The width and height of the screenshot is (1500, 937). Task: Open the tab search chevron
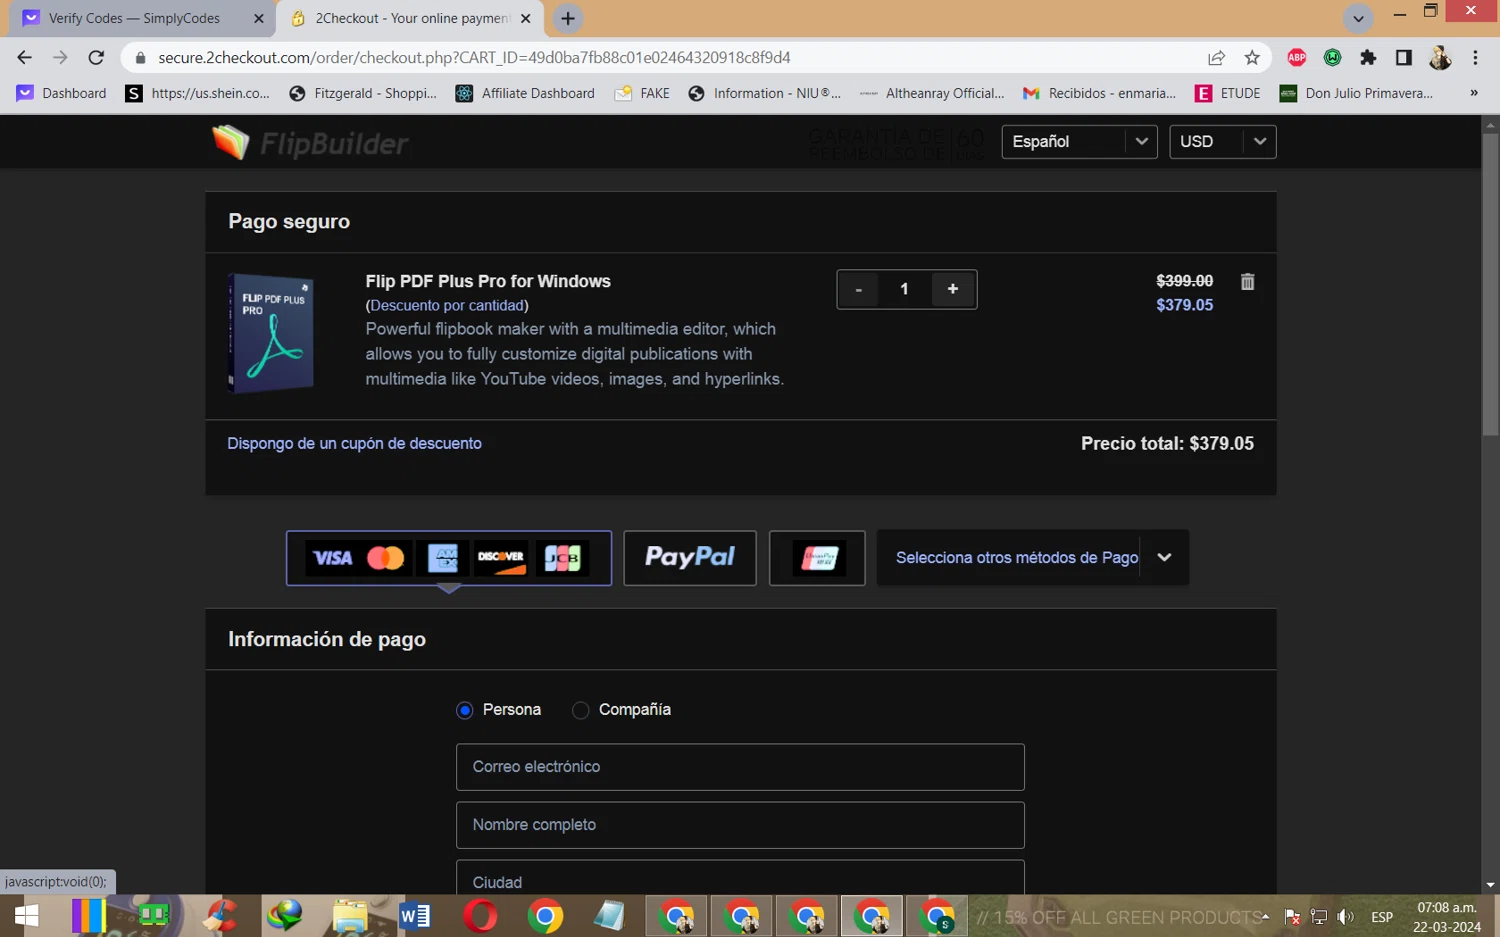click(1358, 18)
